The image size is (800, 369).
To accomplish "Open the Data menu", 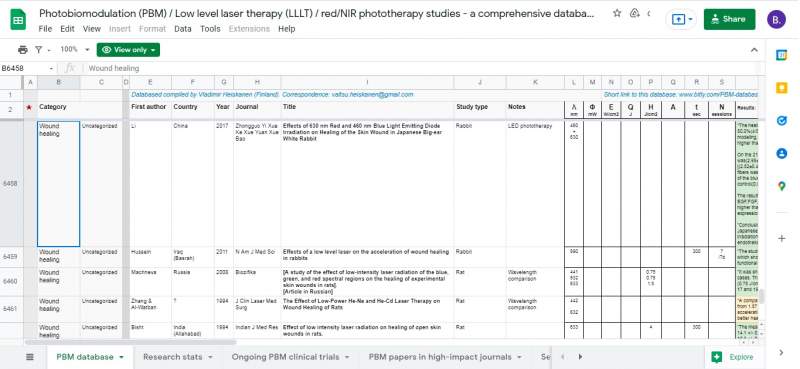I will 183,29.
